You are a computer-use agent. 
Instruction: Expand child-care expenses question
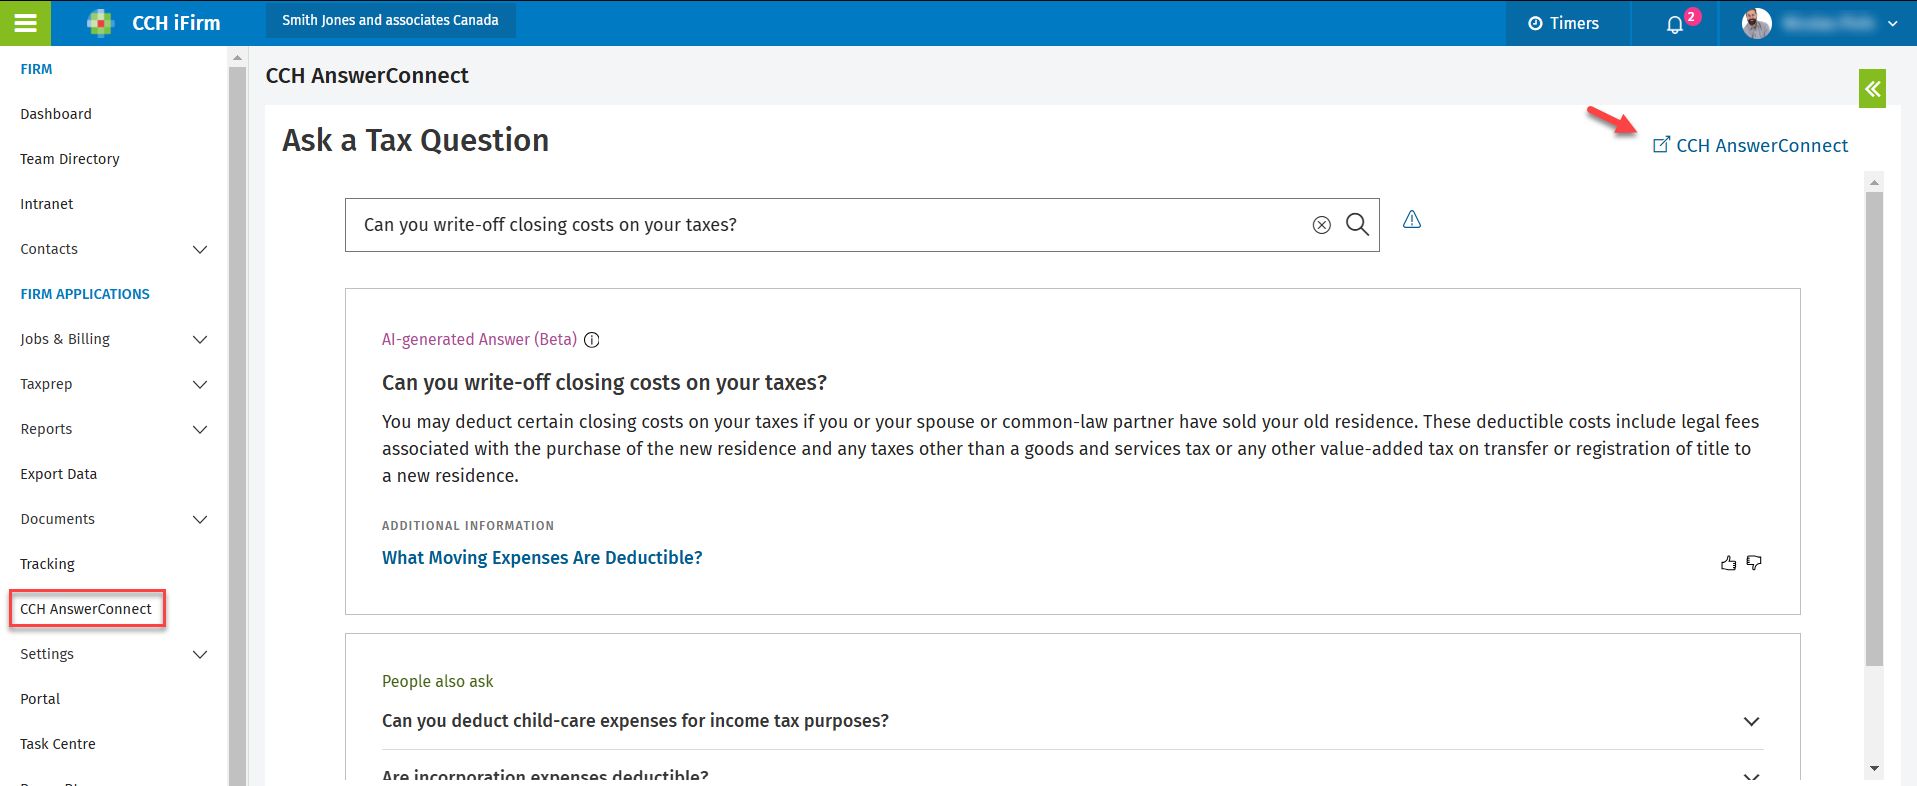tap(1751, 721)
